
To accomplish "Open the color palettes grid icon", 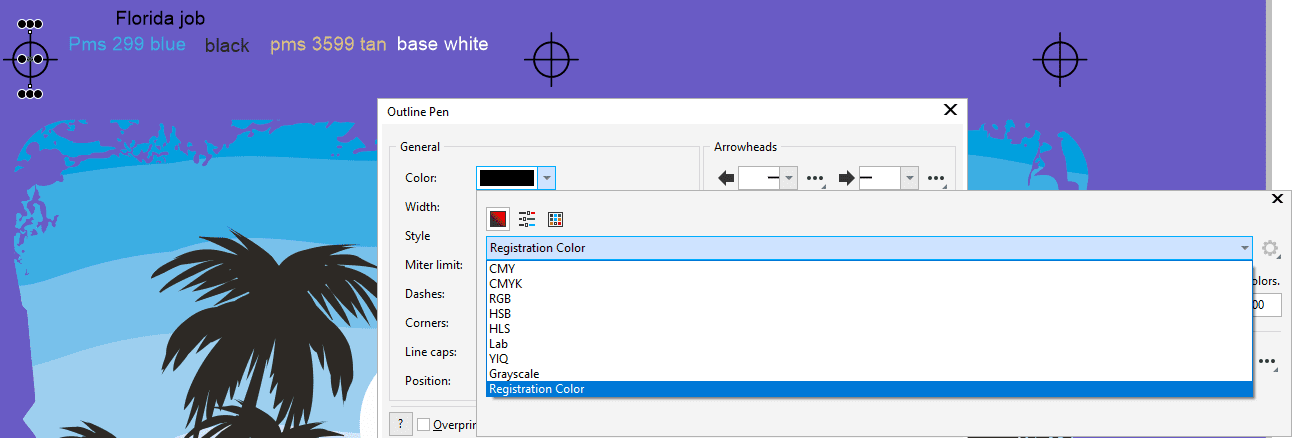I will click(556, 219).
